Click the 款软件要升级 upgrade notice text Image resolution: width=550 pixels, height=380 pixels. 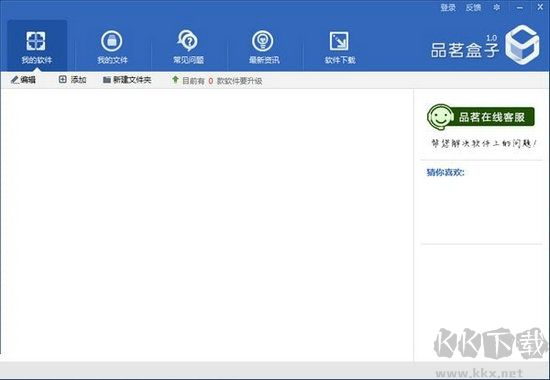(x=240, y=81)
